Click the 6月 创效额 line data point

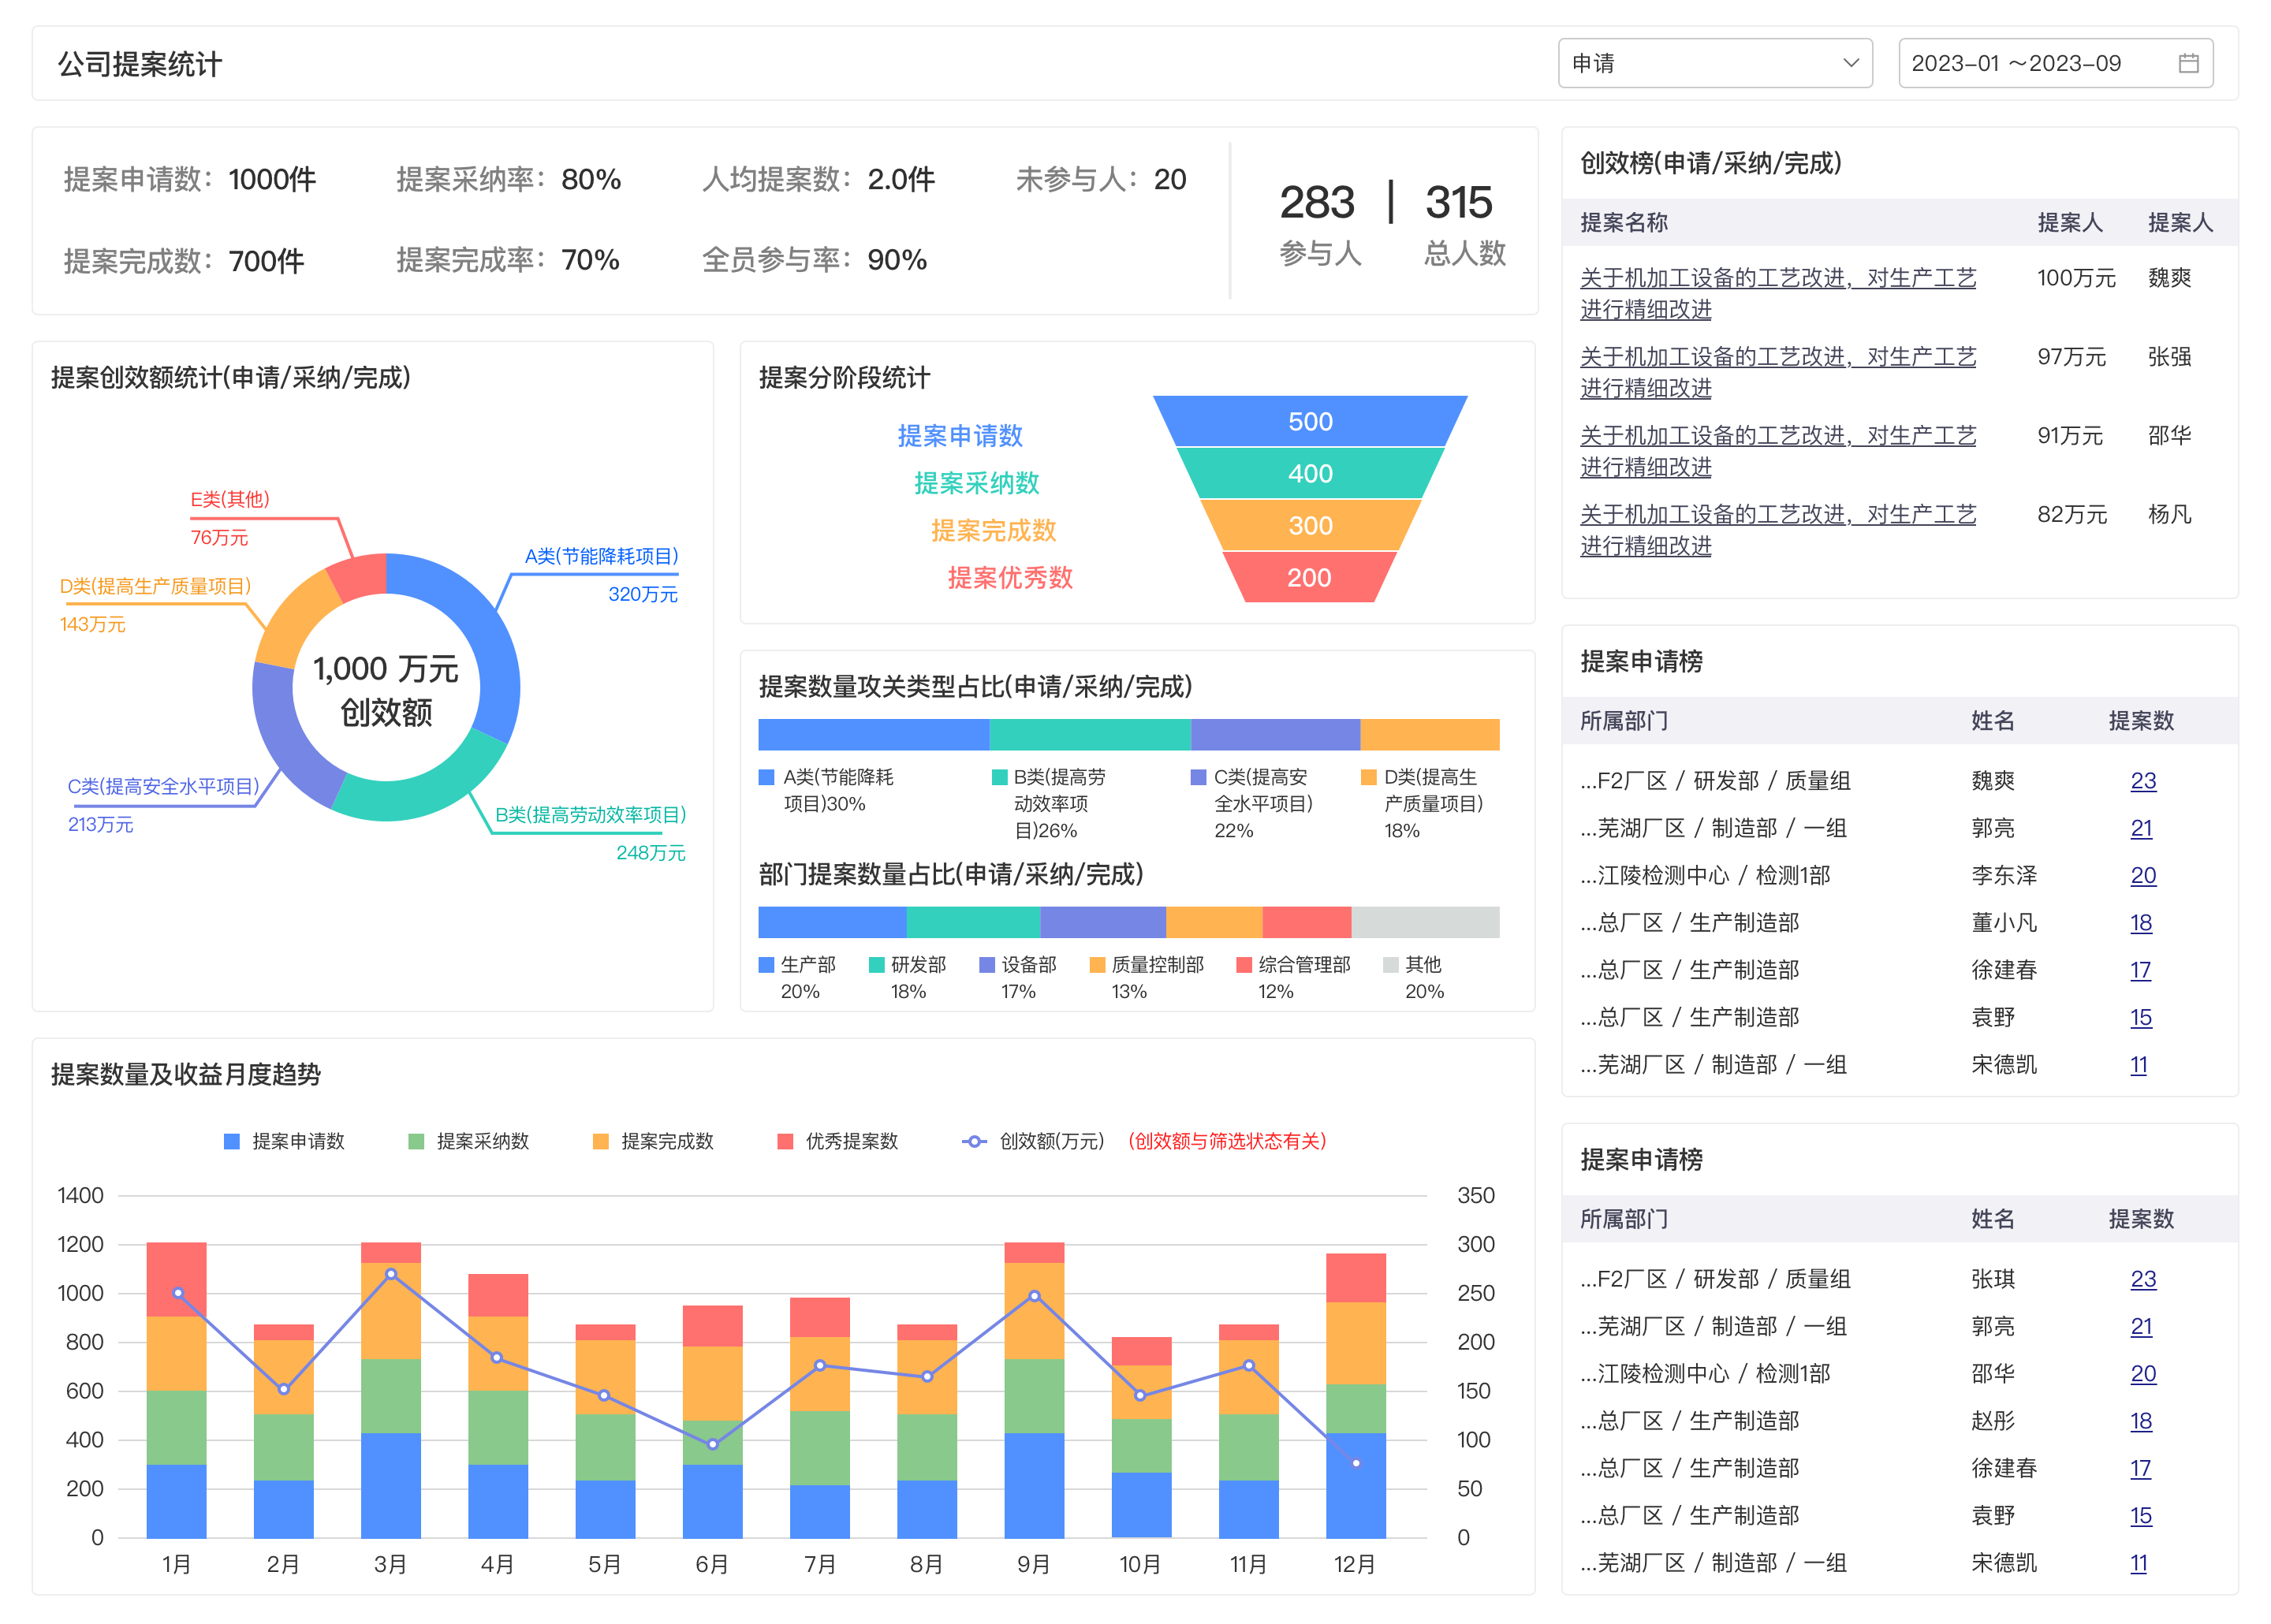coord(713,1444)
